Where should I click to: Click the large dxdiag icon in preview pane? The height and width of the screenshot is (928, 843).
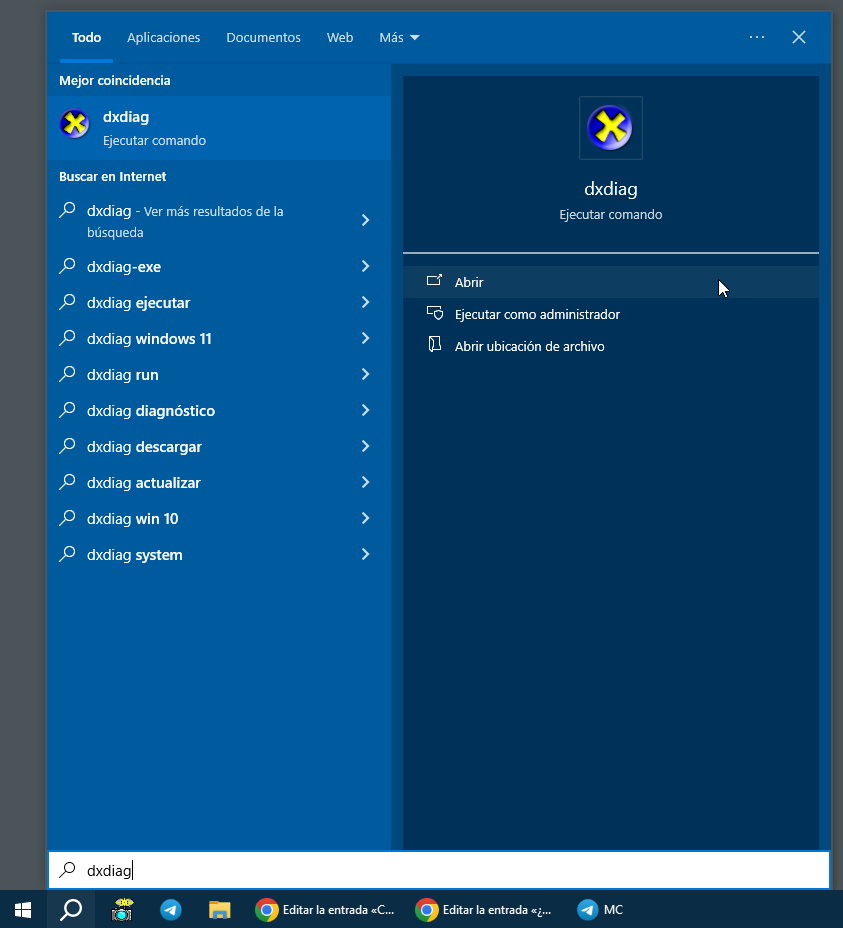coord(610,128)
